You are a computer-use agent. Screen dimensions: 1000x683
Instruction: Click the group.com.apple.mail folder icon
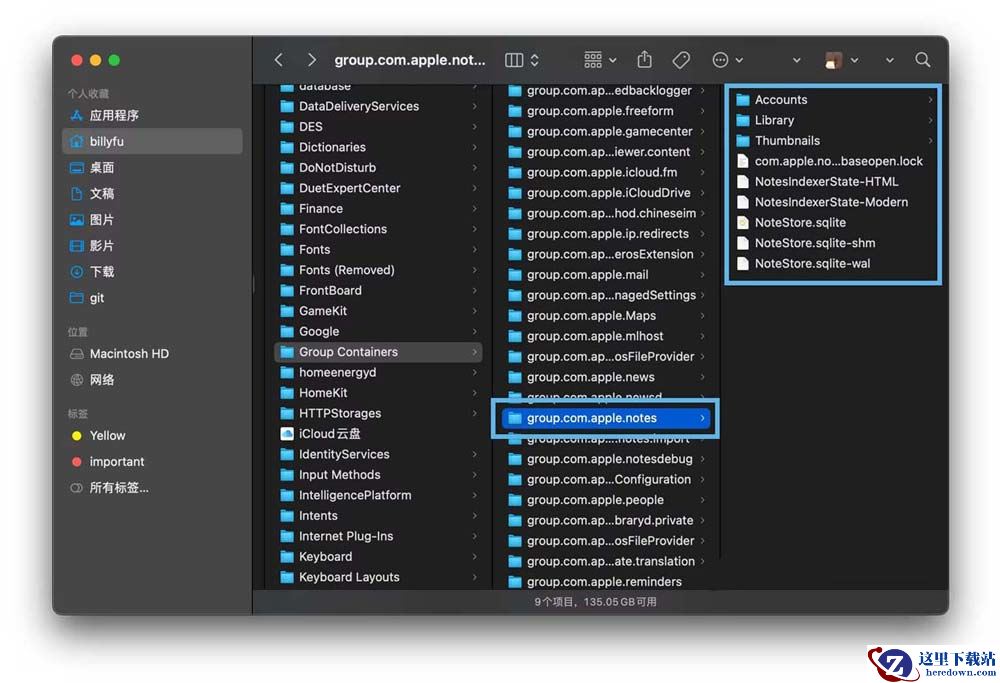515,275
